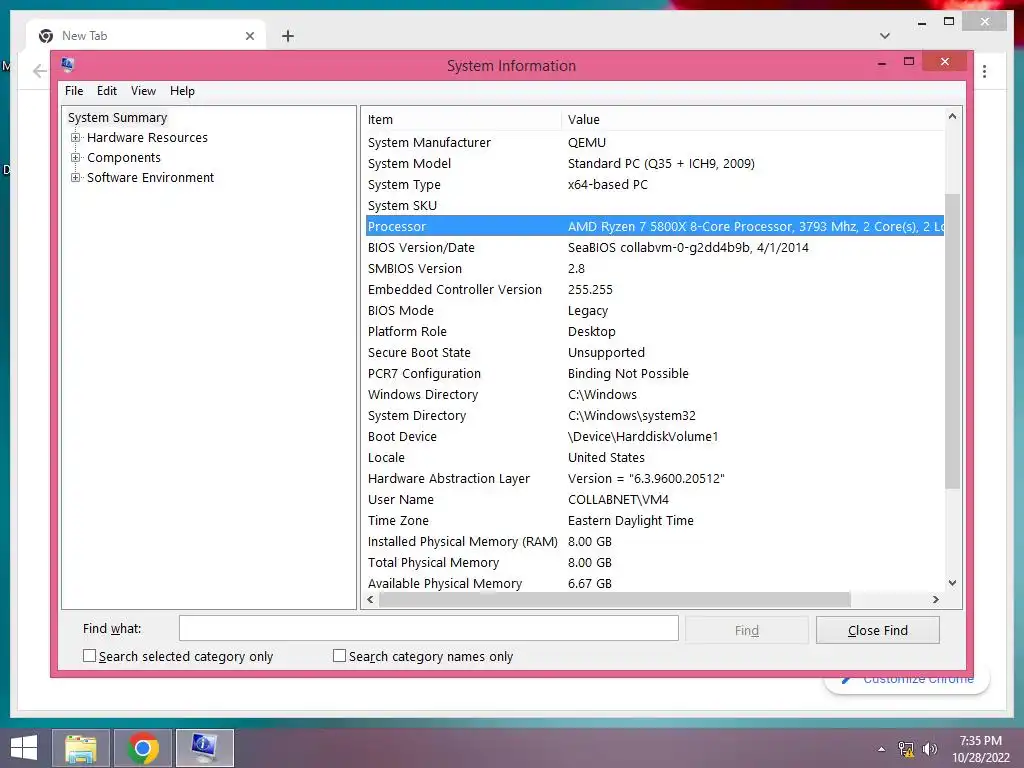Select the Embedded Controller Version row

click(x=654, y=289)
